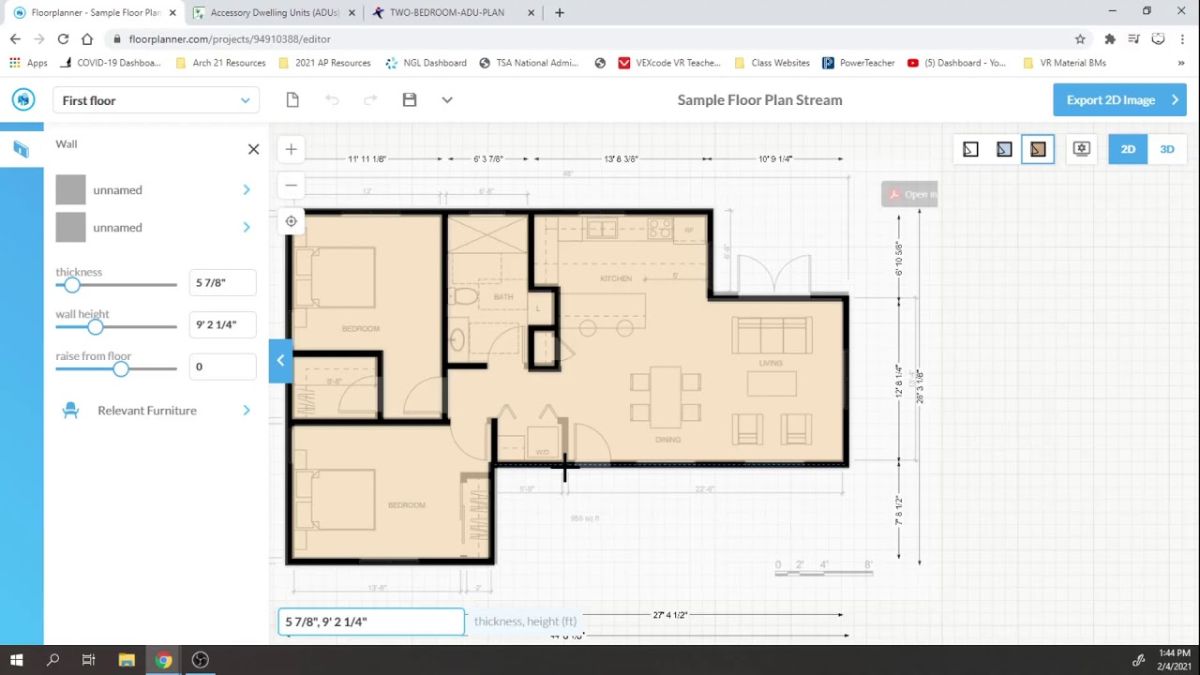The width and height of the screenshot is (1200, 675).
Task: Expand the Relevant Furniture section
Action: click(146, 410)
